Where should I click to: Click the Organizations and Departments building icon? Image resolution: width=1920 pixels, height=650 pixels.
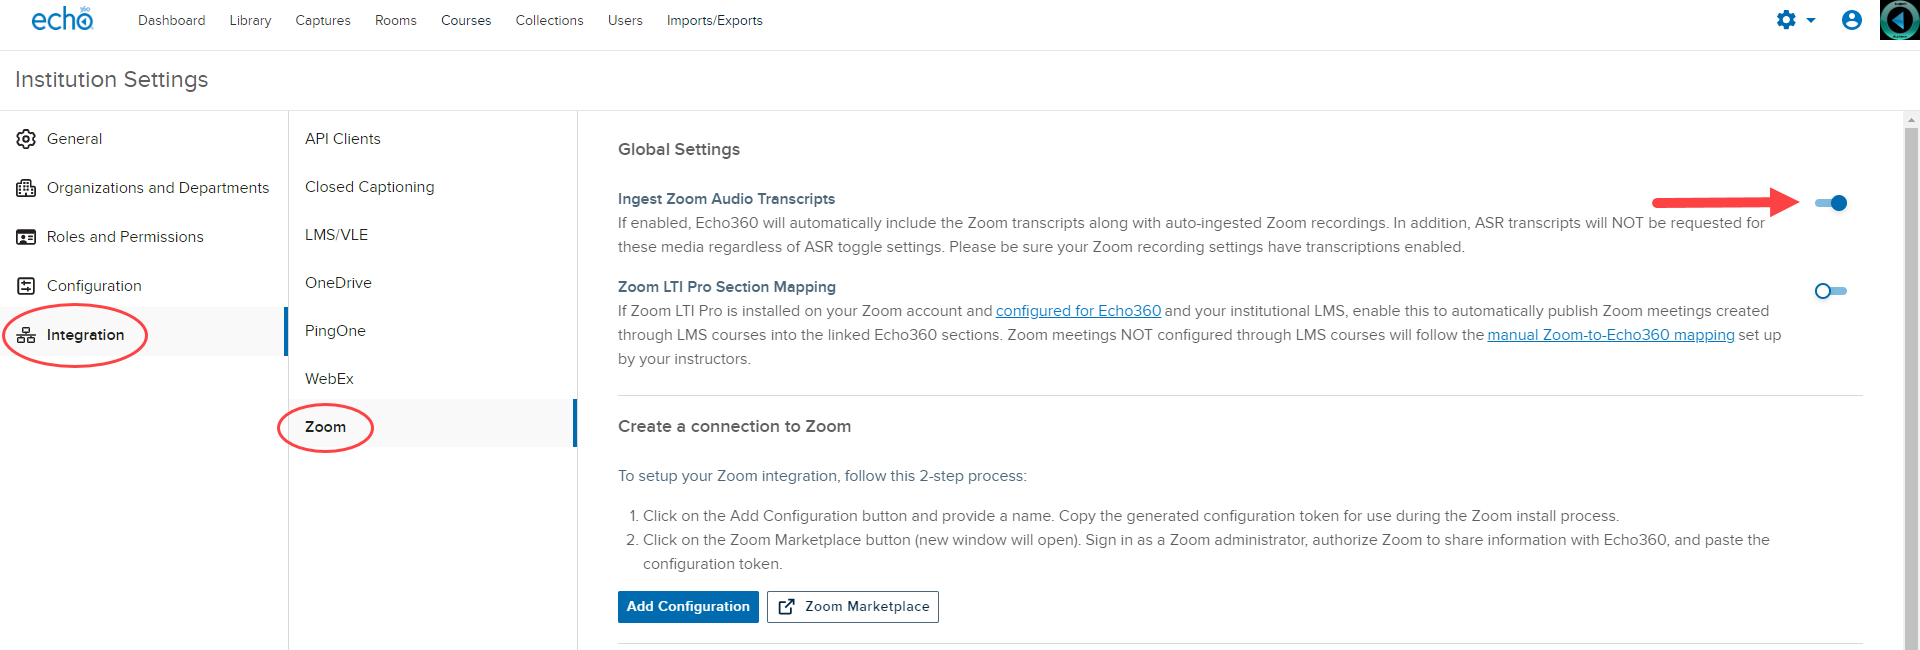click(x=26, y=188)
